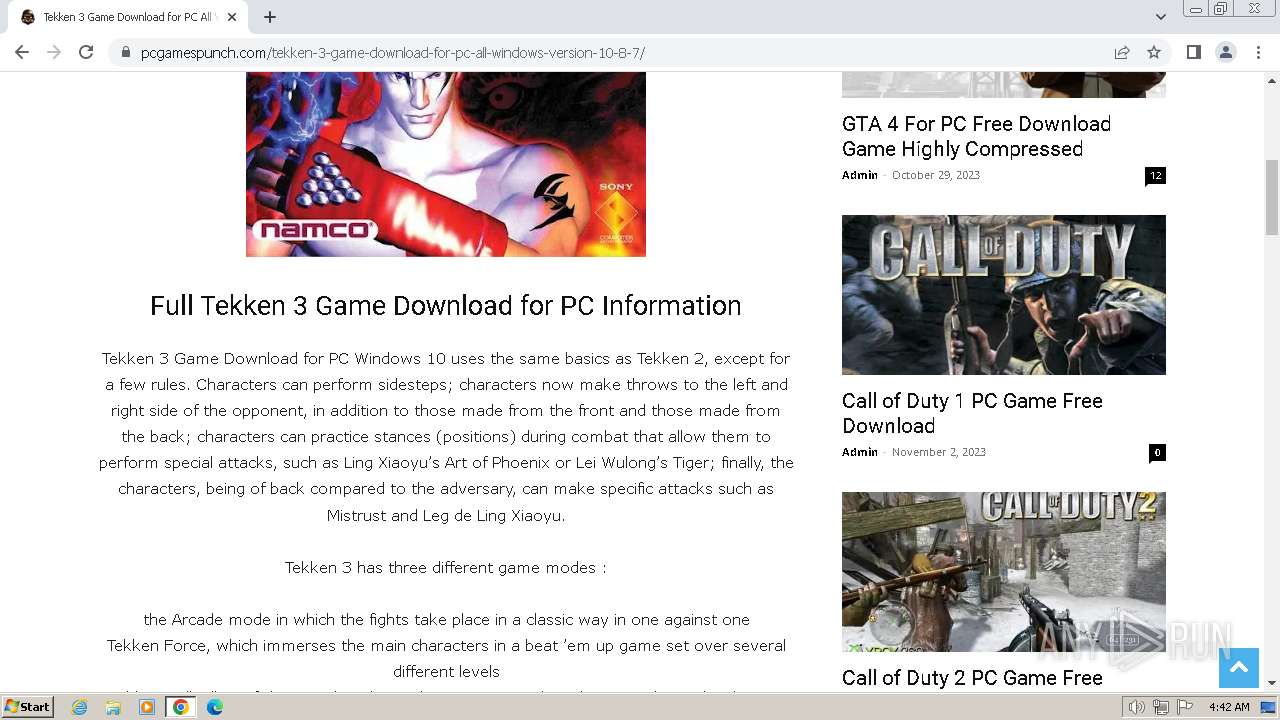
Task: Open the Windows Start menu
Action: click(x=27, y=706)
